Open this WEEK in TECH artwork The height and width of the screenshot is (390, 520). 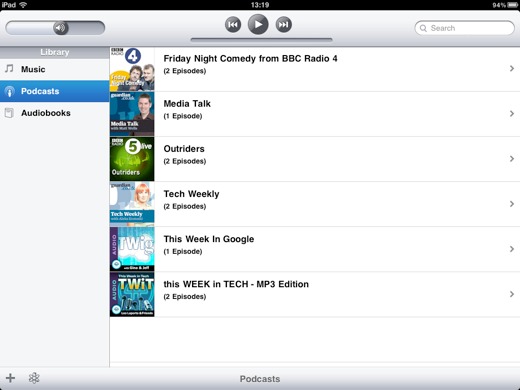pos(132,294)
